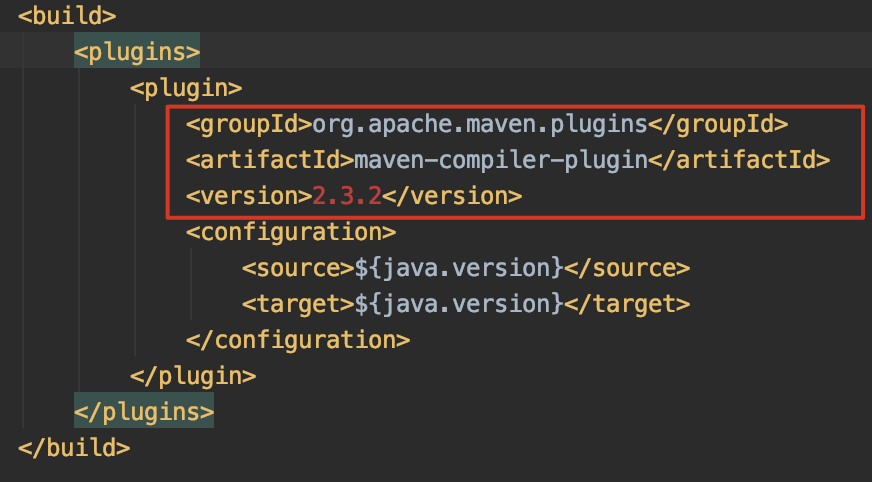Image resolution: width=872 pixels, height=482 pixels.
Task: Click the closing build tag
Action: [x=74, y=448]
